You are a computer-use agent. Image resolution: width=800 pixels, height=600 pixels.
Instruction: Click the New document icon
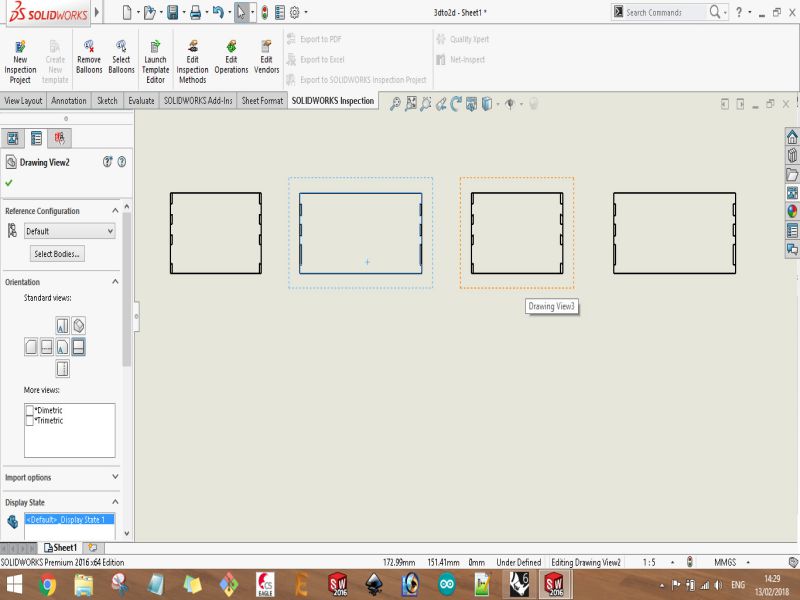127,12
